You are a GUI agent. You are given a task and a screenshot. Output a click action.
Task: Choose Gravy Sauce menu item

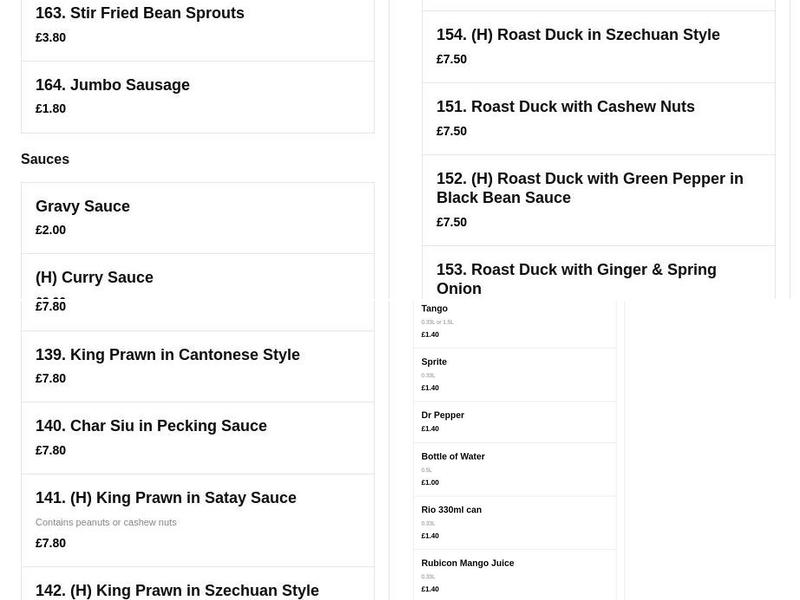coord(83,207)
